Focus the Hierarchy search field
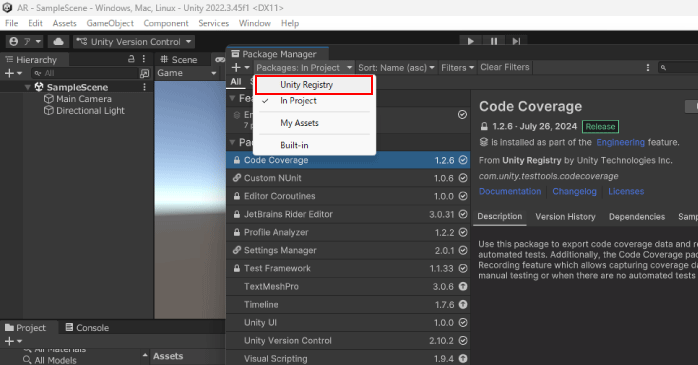The image size is (698, 365). click(85, 73)
